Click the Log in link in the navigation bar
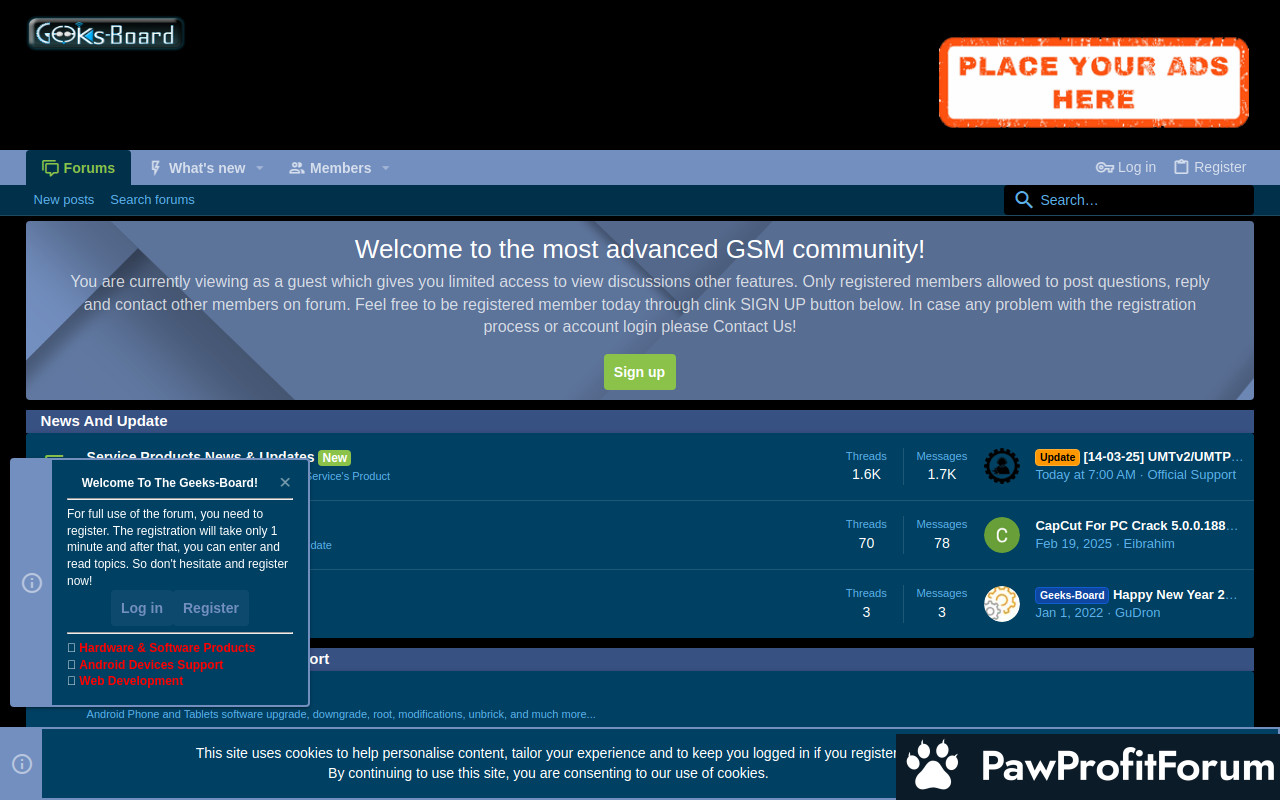 tap(1126, 167)
